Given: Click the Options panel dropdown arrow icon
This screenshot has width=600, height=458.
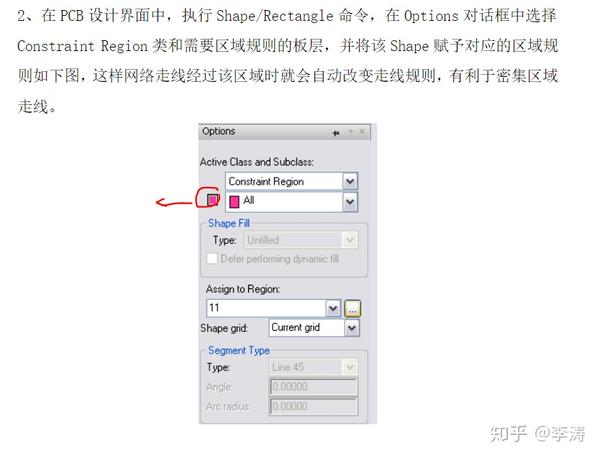Looking at the screenshot, I should coord(351,132).
